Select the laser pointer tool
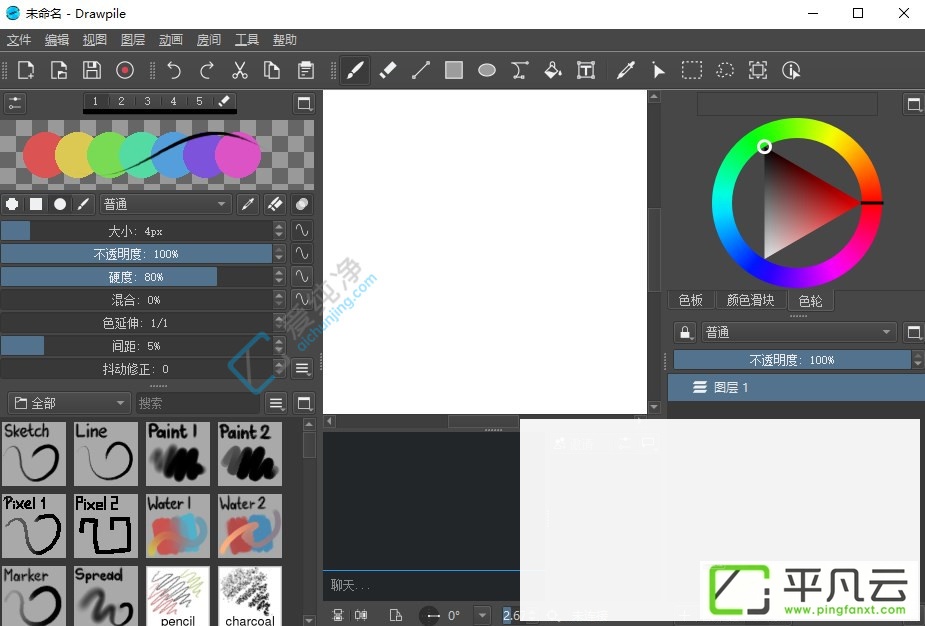This screenshot has width=925, height=626. click(659, 70)
